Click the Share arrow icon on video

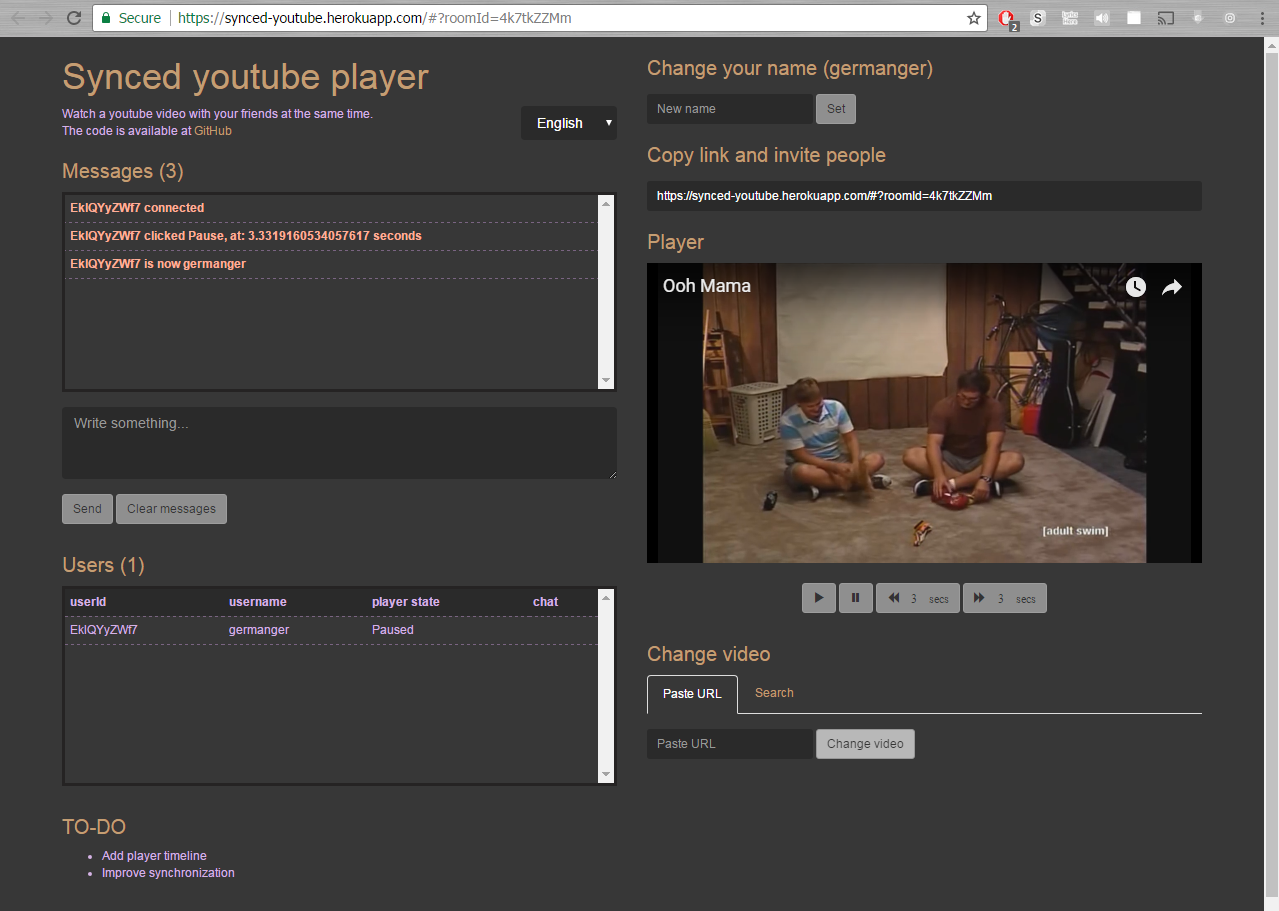pos(1172,287)
